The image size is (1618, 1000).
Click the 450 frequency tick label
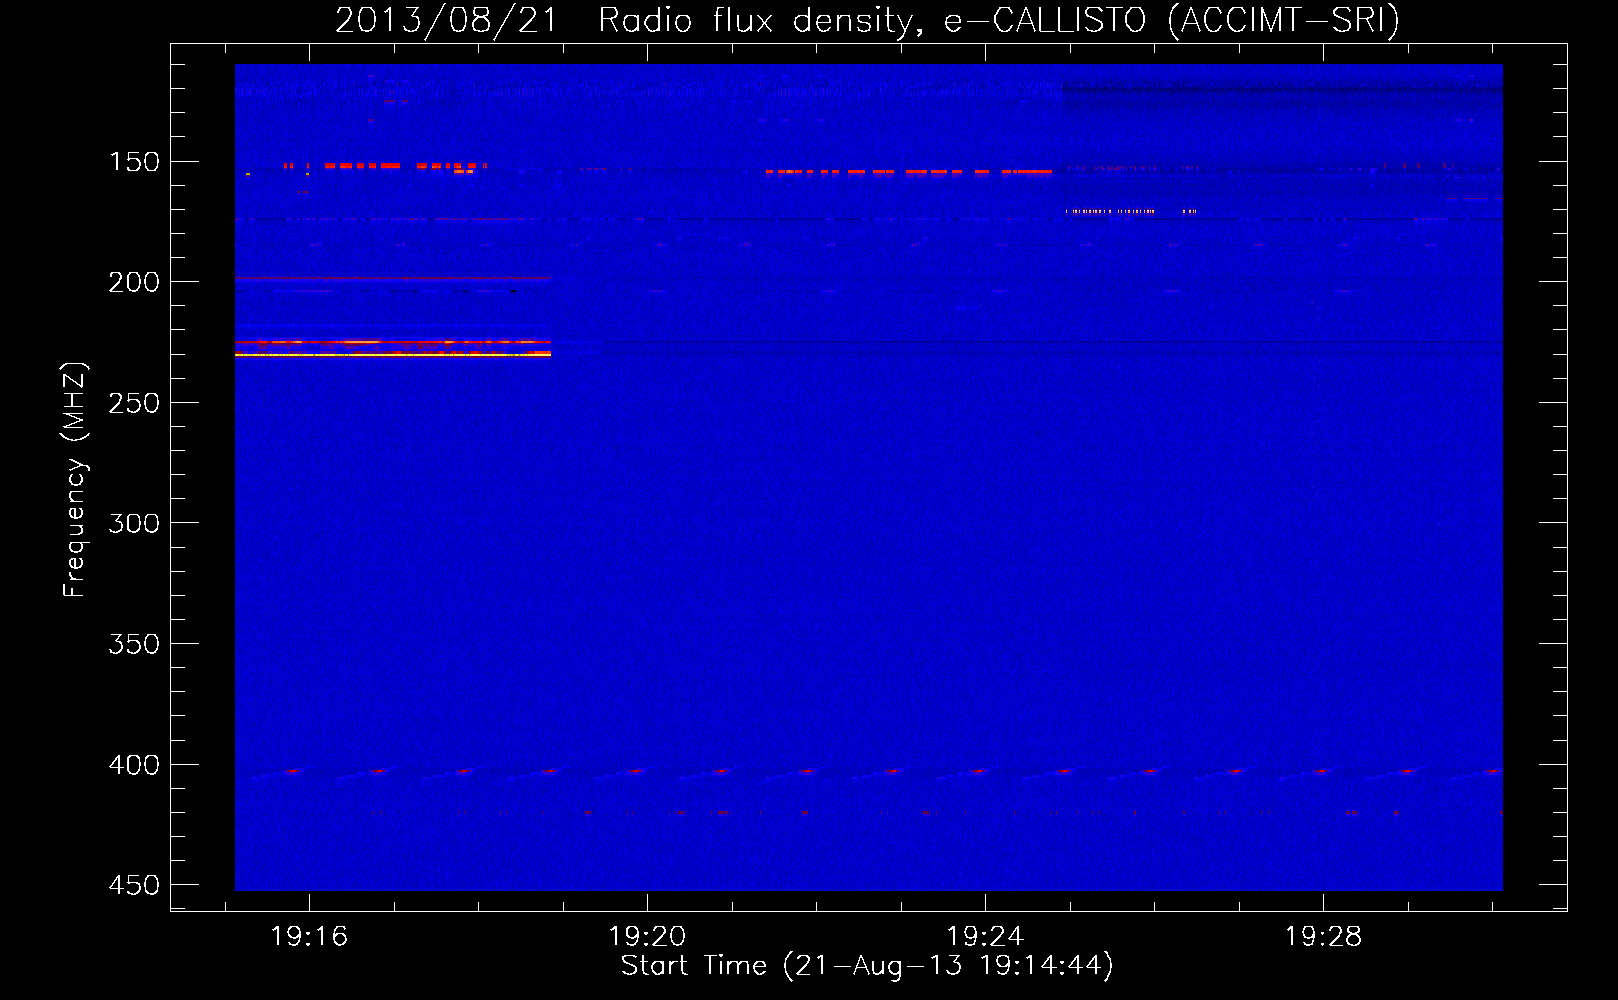point(134,885)
